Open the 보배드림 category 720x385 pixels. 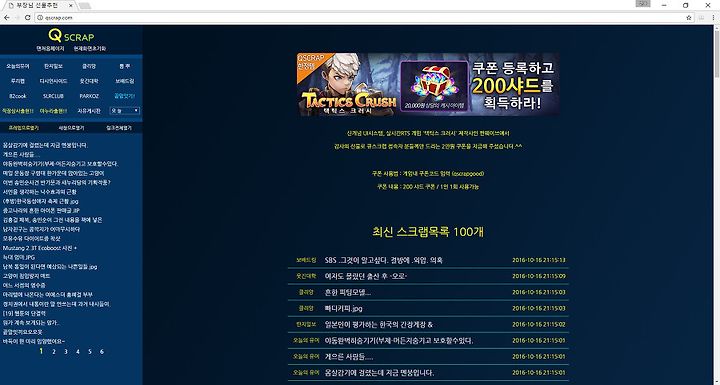coord(124,81)
